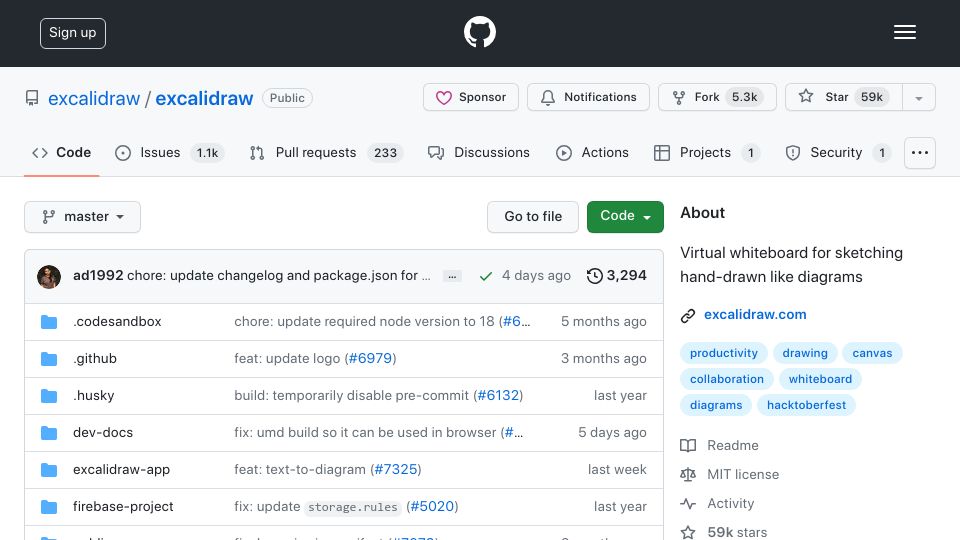Show more tabs via three-dot button
Screen dimensions: 960x540
pyautogui.click(x=920, y=152)
